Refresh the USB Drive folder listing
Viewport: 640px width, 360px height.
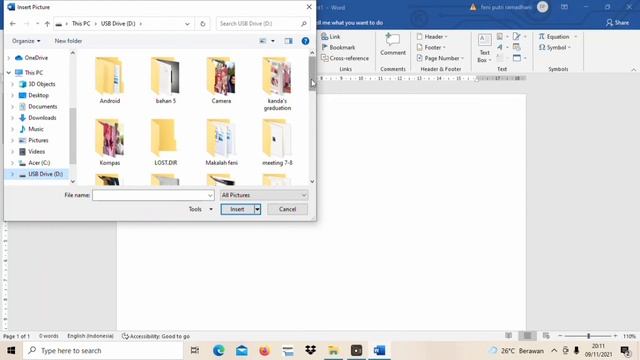click(202, 24)
